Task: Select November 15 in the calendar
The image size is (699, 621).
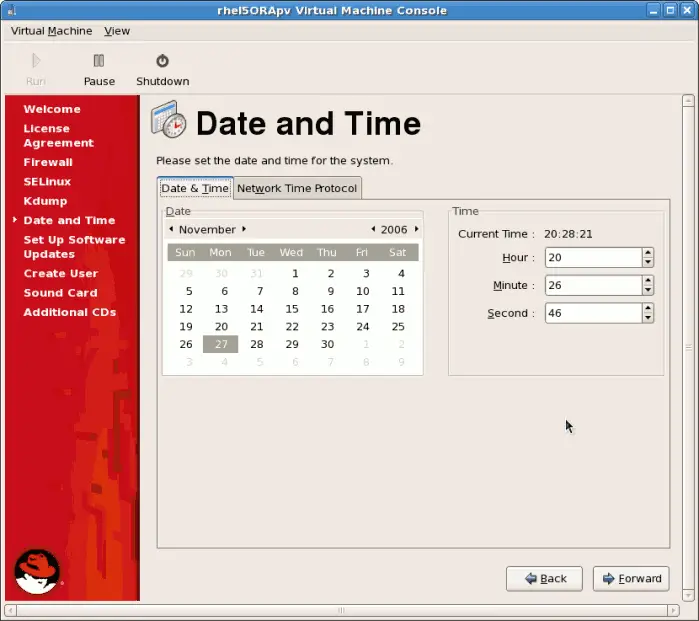Action: pyautogui.click(x=292, y=309)
